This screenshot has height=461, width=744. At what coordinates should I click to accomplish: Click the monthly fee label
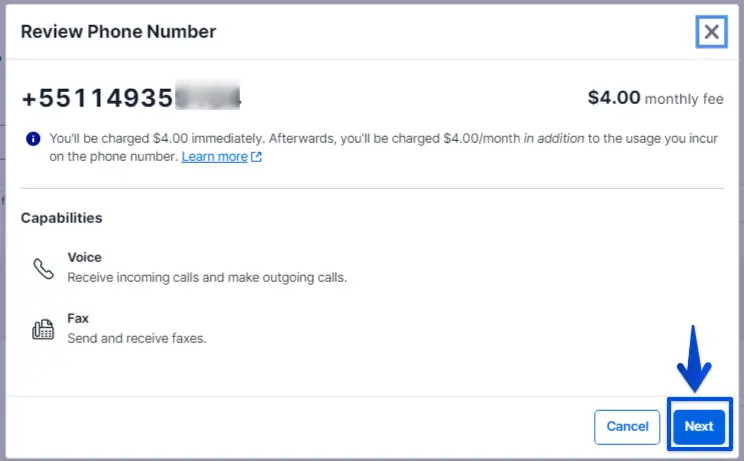coord(684,100)
